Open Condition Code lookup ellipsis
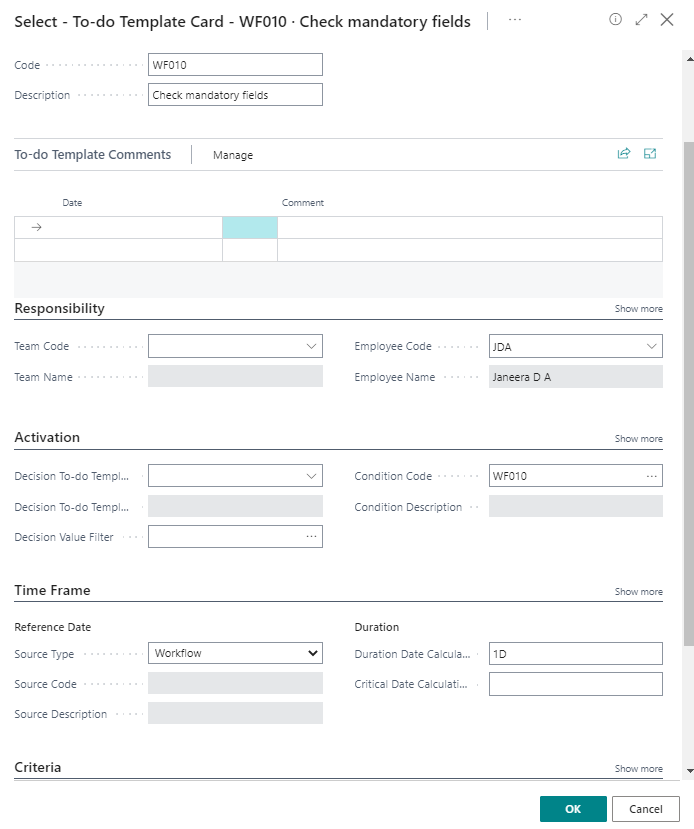694x829 pixels. click(x=652, y=477)
